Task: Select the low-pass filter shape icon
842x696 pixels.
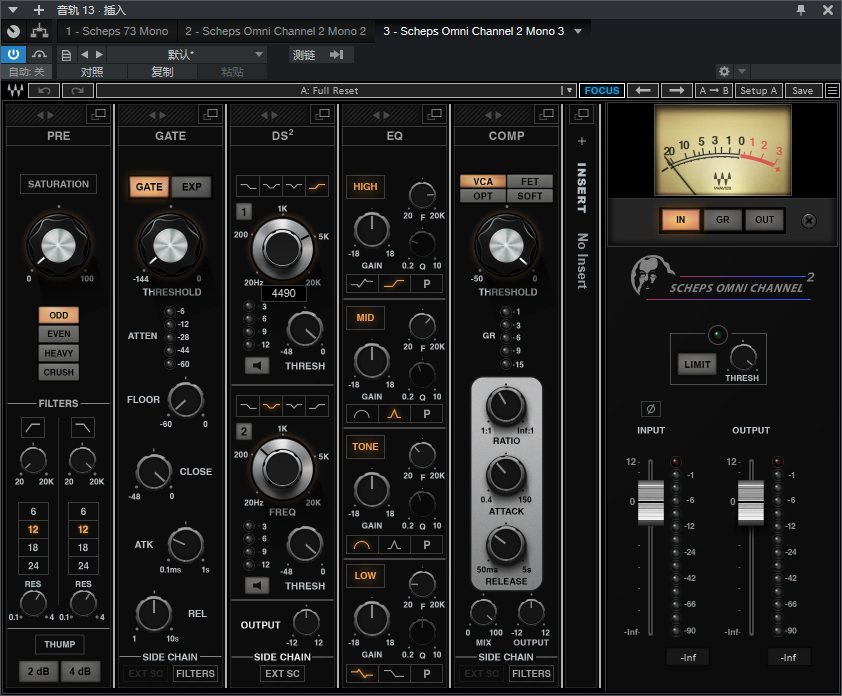Action: point(83,427)
